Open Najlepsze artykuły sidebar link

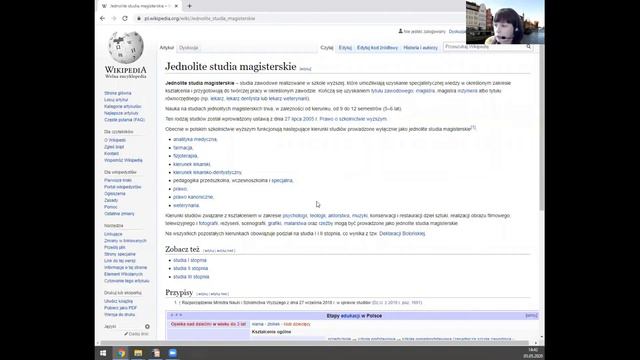point(121,113)
